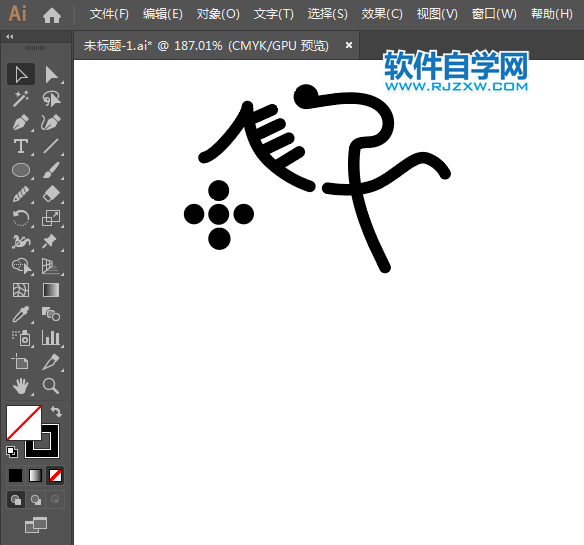The height and width of the screenshot is (545, 584).
Task: Select the Artboard tool
Action: (21, 362)
